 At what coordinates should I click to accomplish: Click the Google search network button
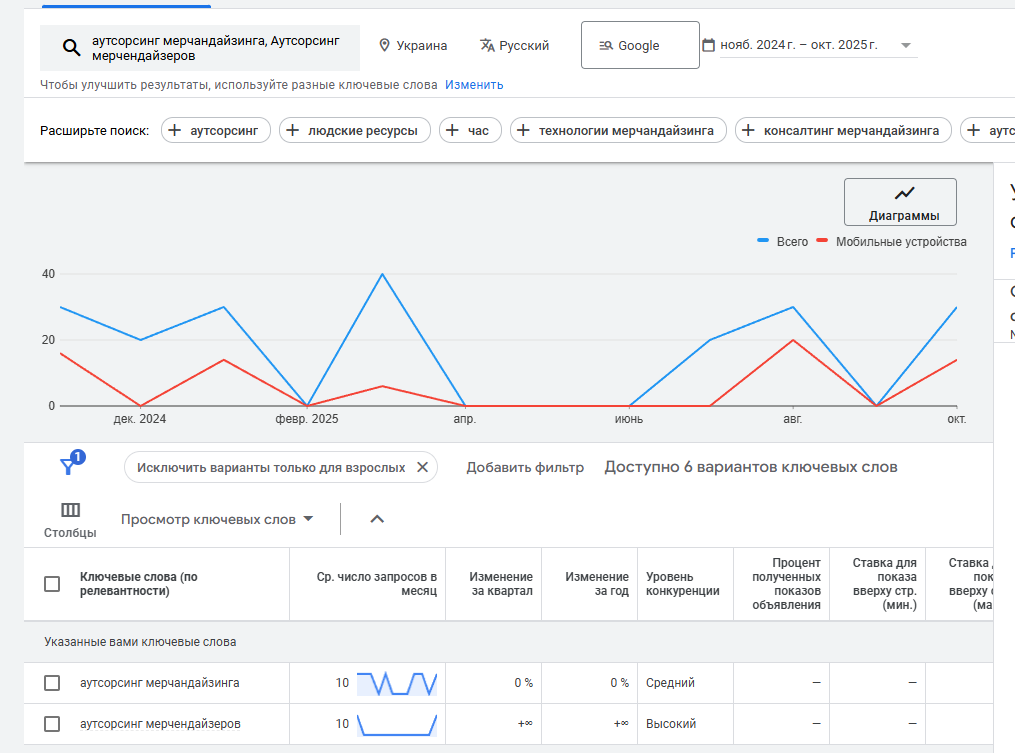coord(640,45)
